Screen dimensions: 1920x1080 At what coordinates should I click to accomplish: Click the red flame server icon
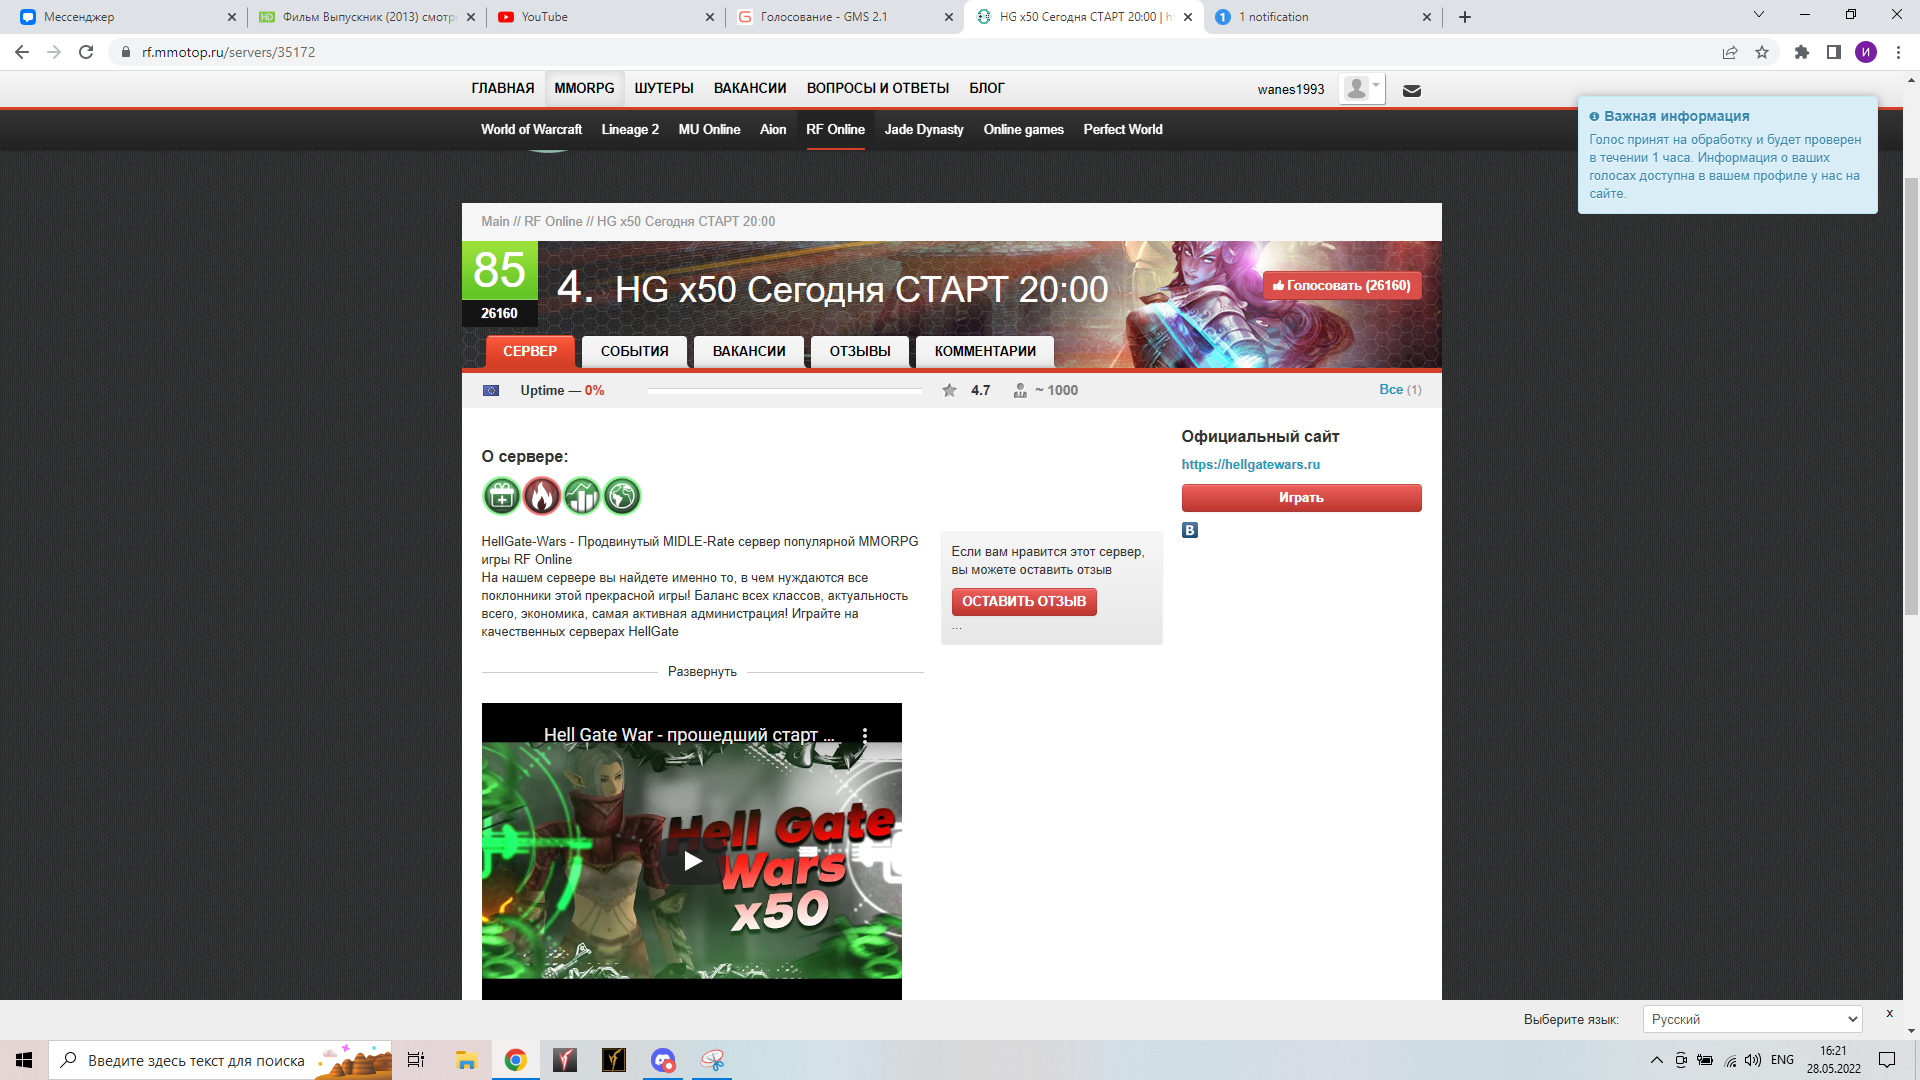[541, 496]
